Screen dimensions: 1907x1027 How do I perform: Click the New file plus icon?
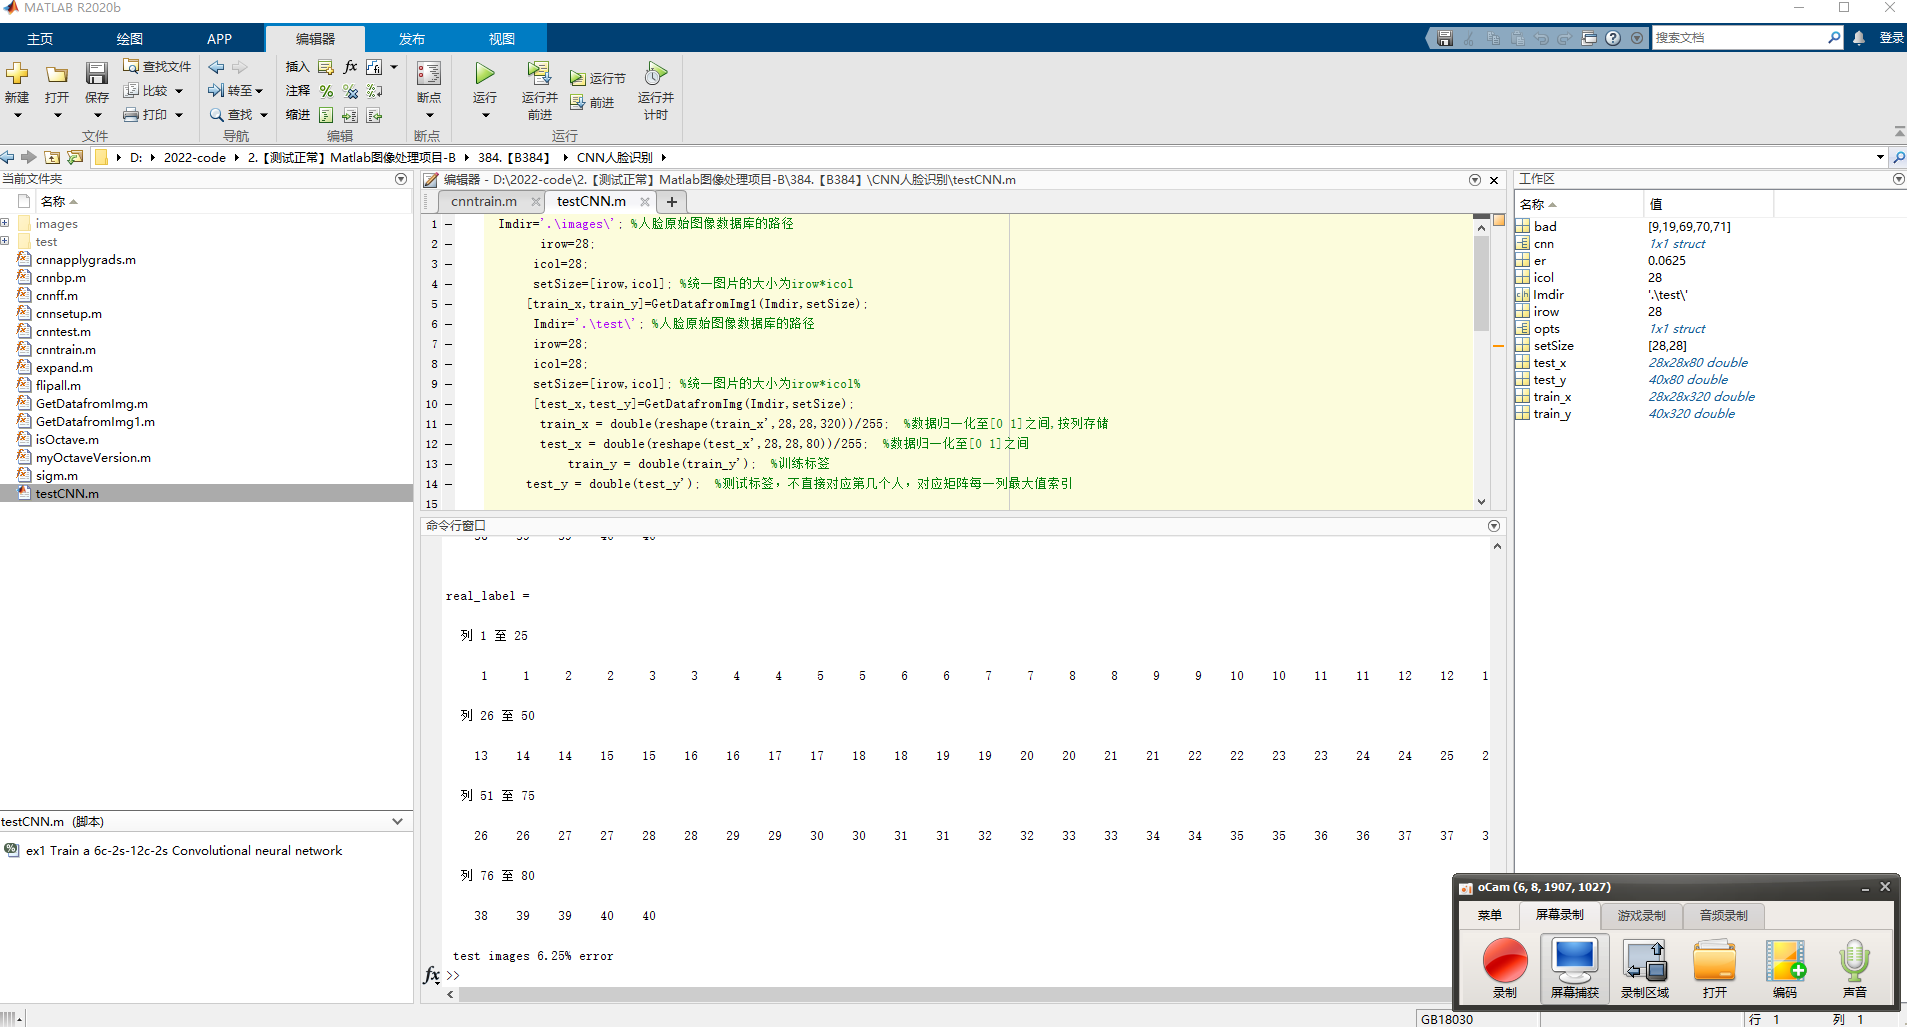pos(17,73)
